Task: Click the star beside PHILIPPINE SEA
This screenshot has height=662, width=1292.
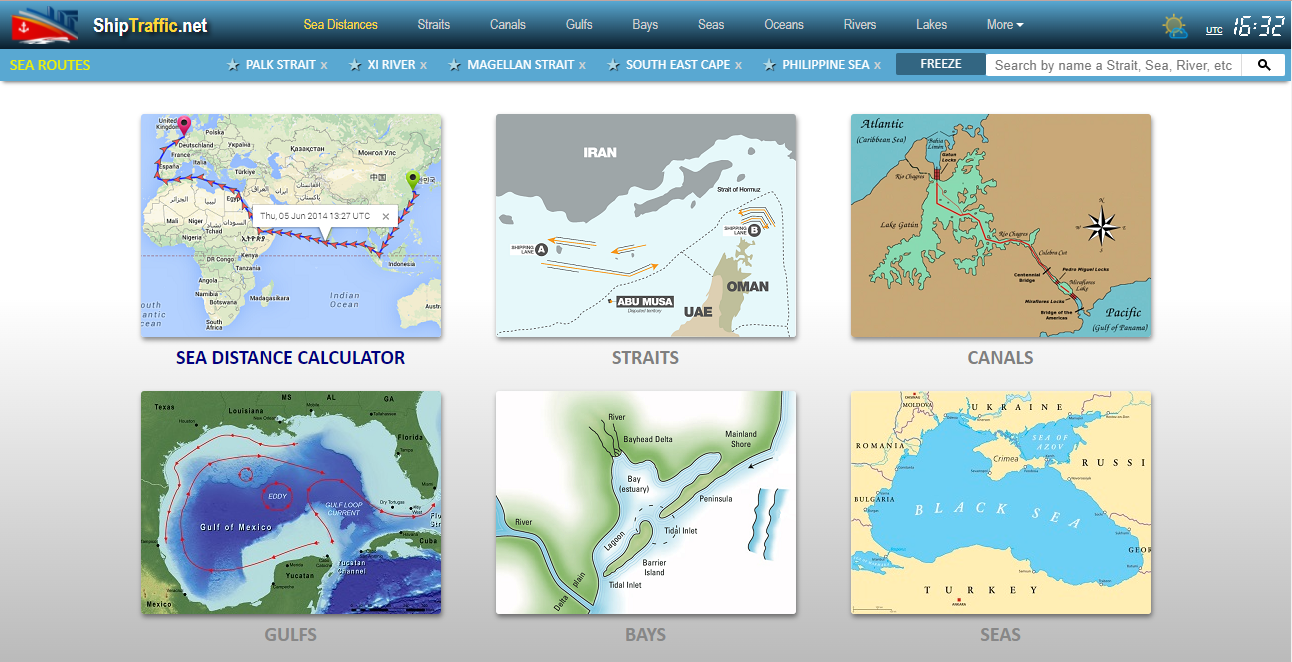Action: pyautogui.click(x=770, y=64)
